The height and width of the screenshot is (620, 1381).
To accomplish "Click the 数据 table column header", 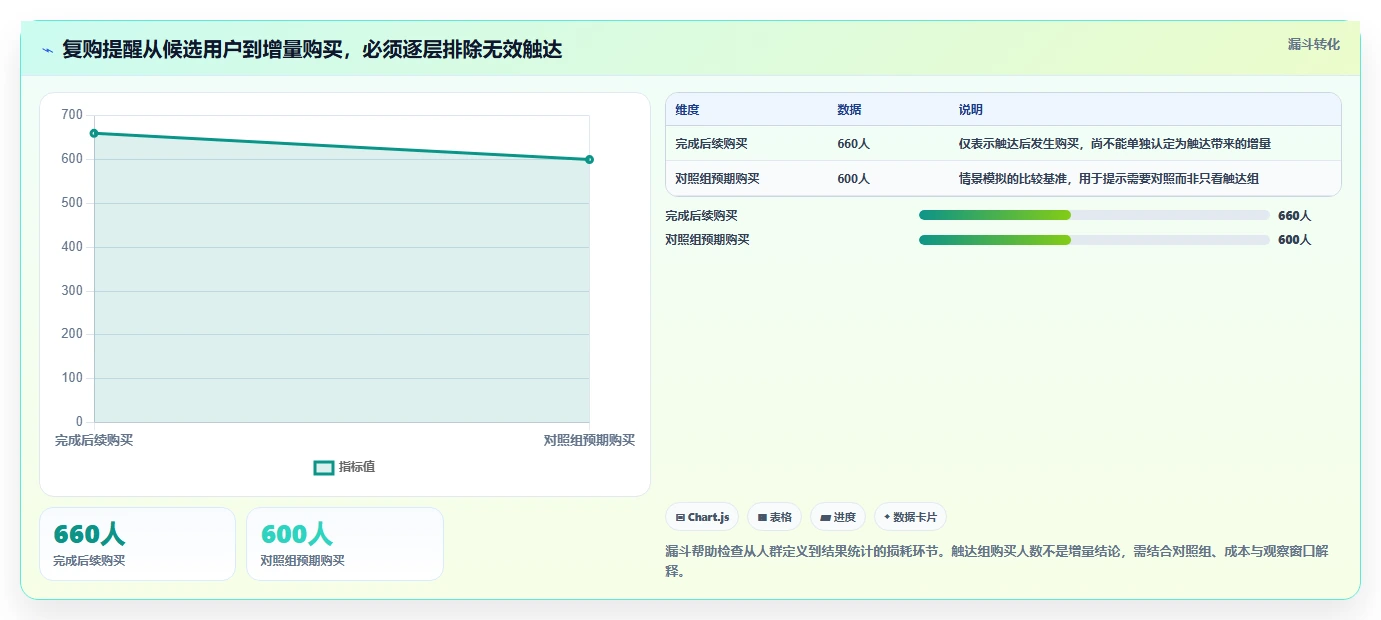I will point(849,110).
